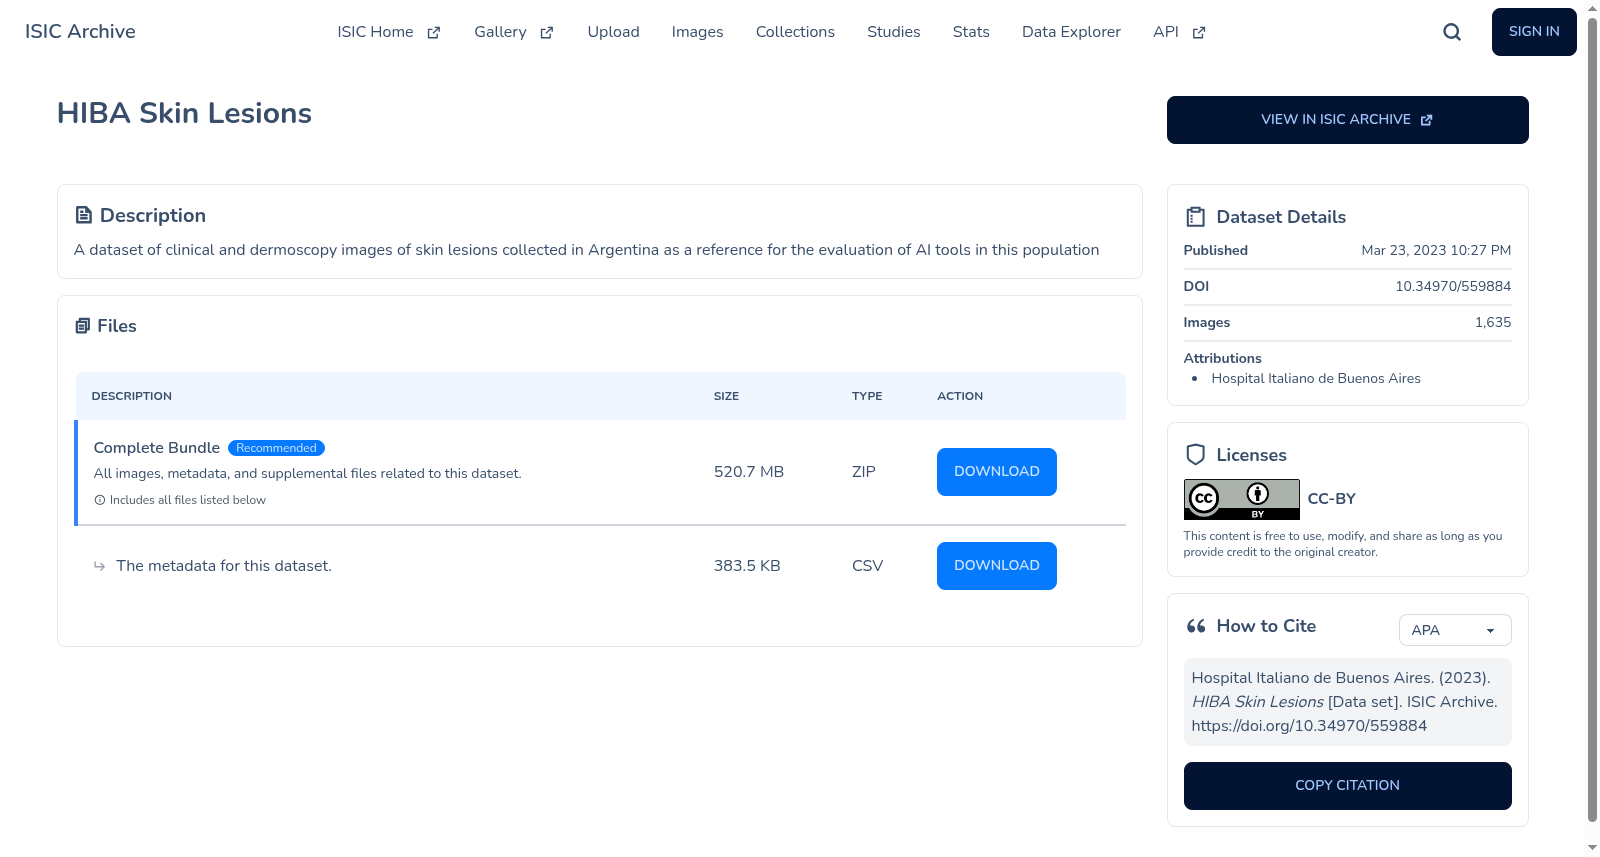Open the Stats page

click(x=971, y=32)
